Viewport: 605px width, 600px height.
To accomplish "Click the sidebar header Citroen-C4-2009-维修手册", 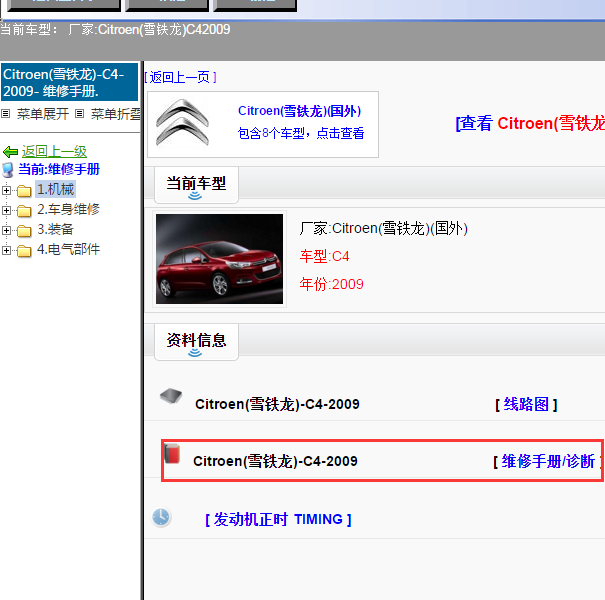I will (x=69, y=82).
